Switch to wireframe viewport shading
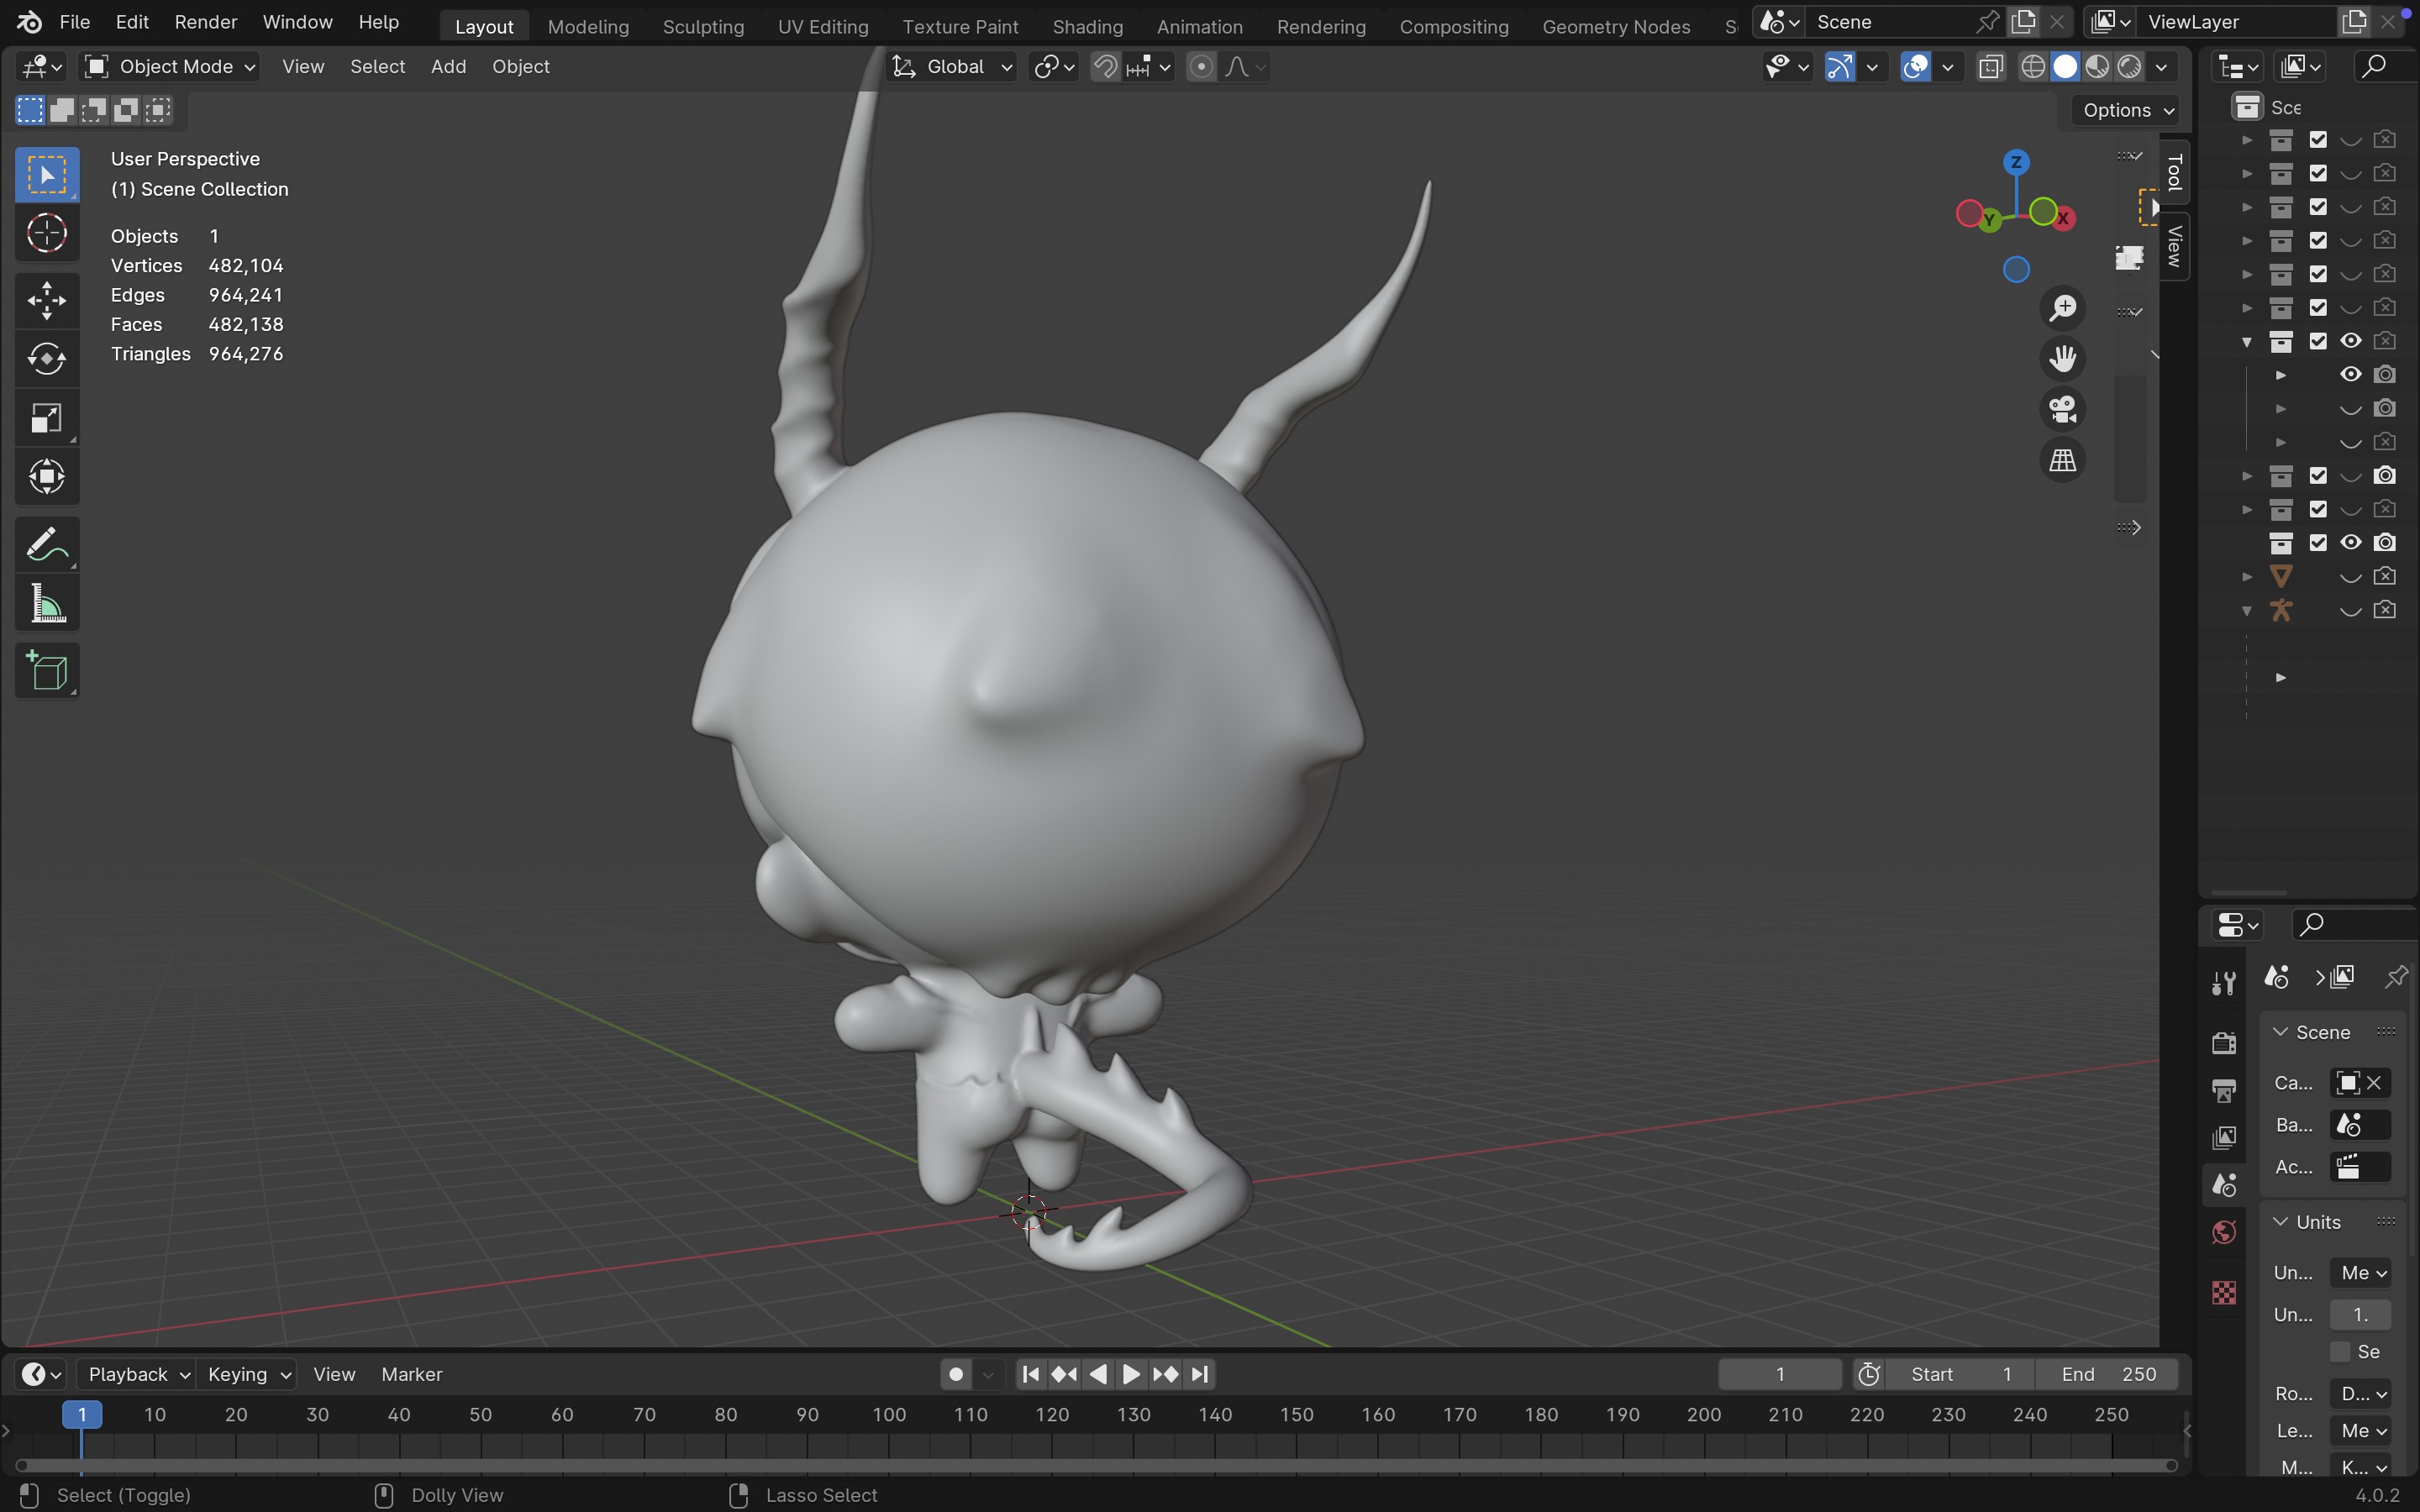 click(x=2033, y=67)
